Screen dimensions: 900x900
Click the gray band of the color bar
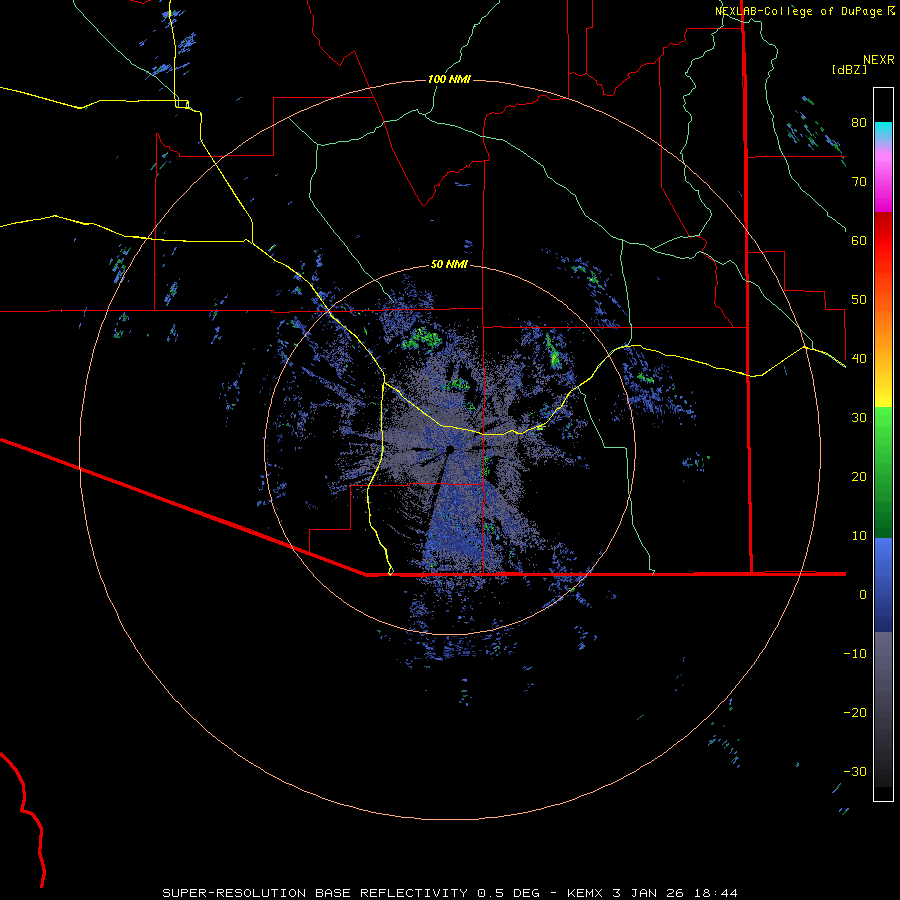click(883, 709)
